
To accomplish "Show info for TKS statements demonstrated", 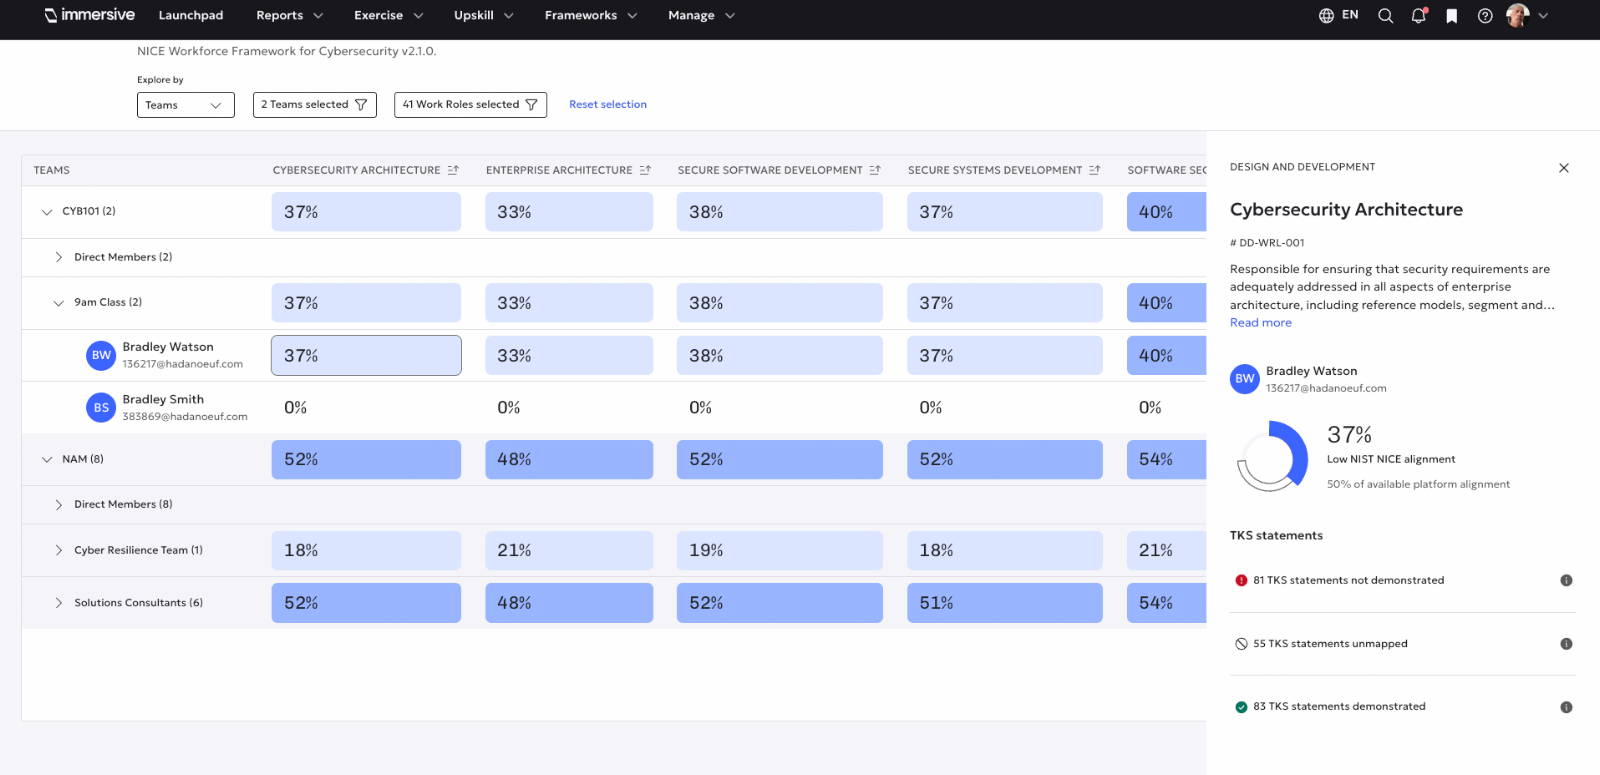I will tap(1566, 707).
